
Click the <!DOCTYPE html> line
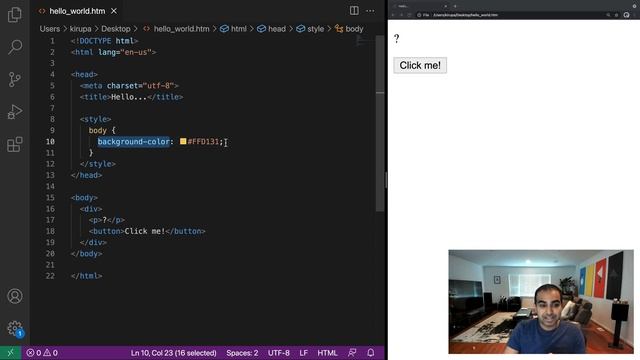pos(104,41)
